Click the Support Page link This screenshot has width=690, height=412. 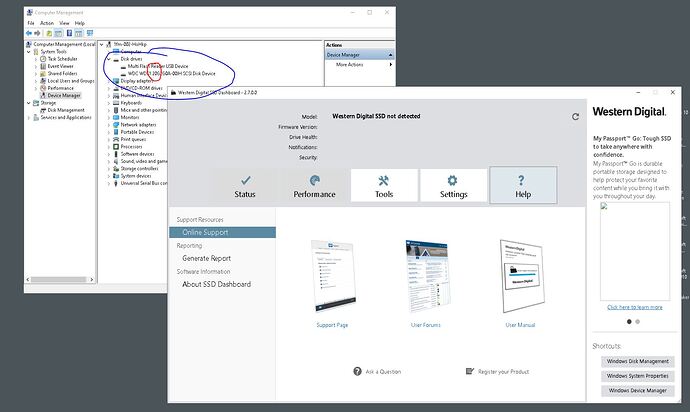[332, 325]
